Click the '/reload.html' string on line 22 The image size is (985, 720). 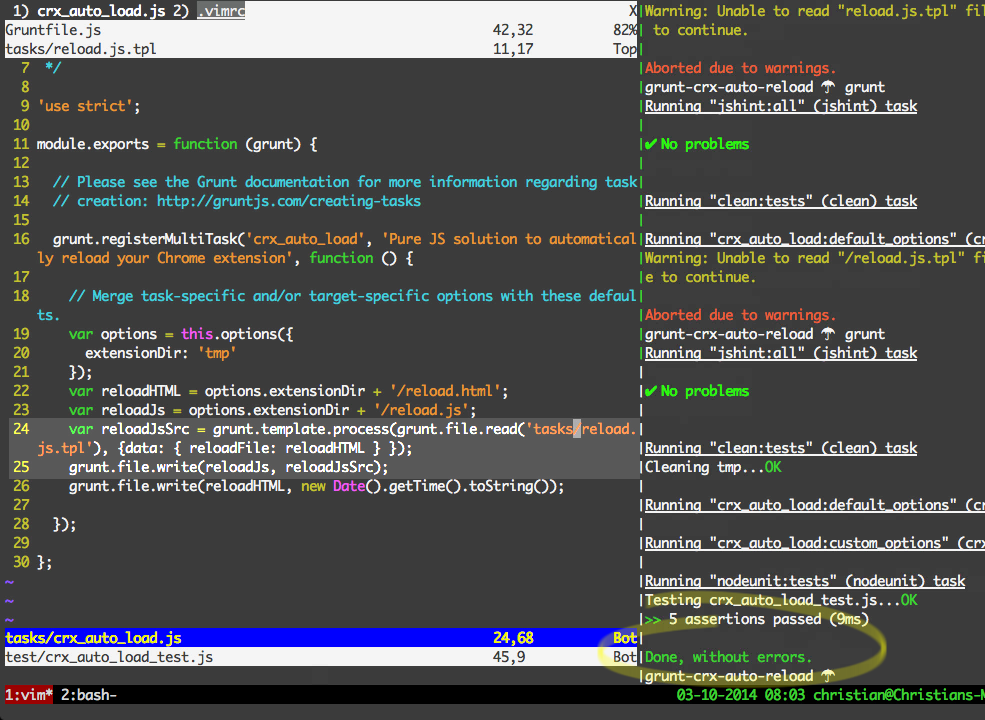[x=445, y=391]
